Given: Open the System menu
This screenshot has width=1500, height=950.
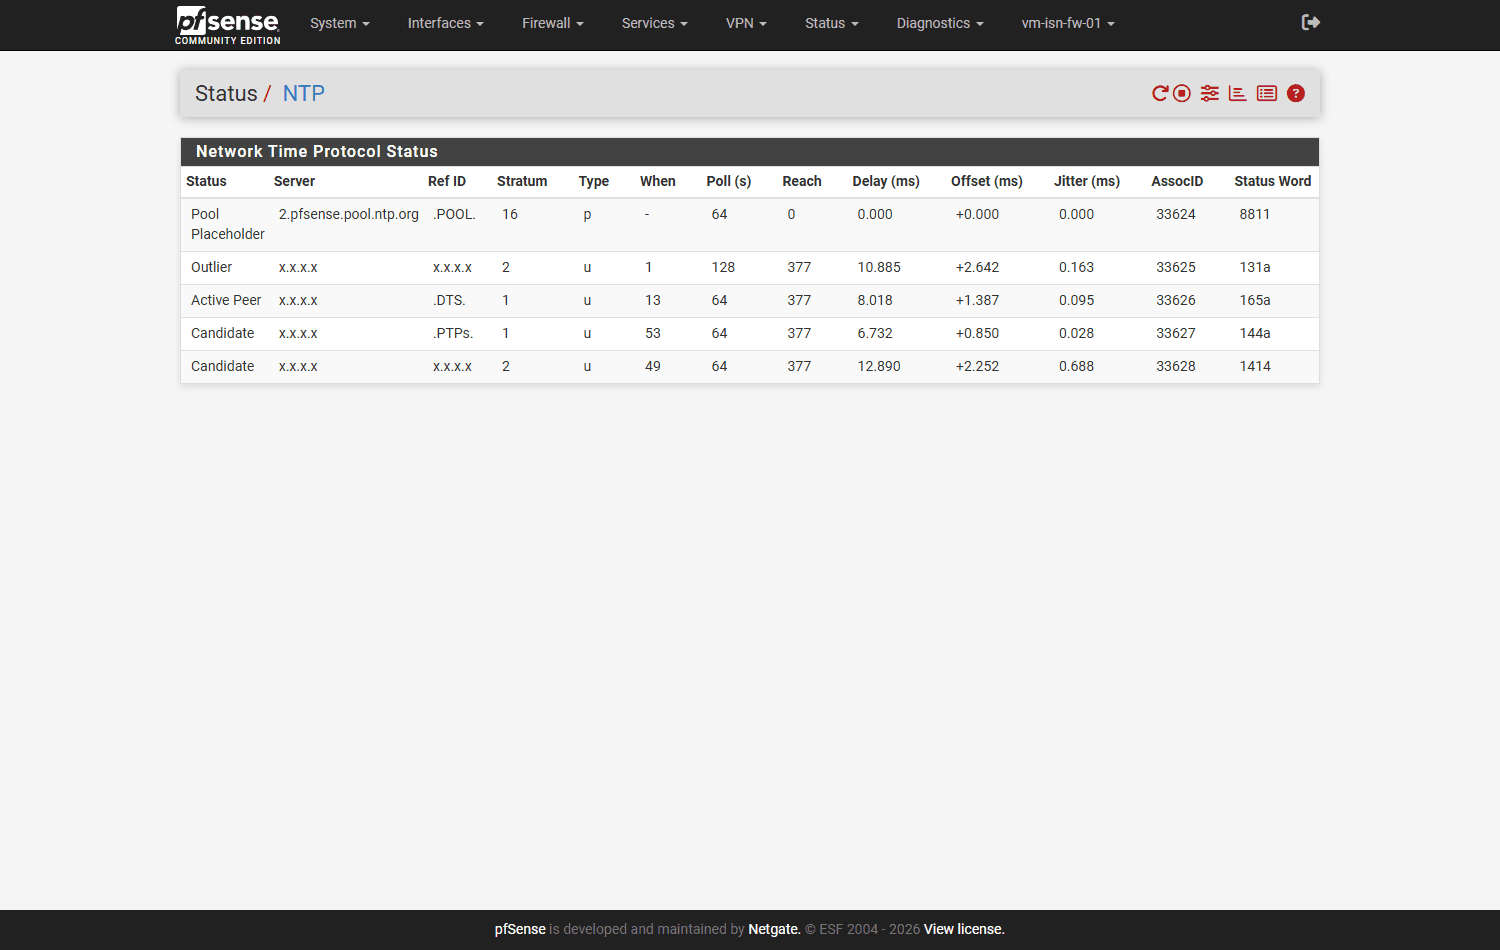Looking at the screenshot, I should pos(340,23).
